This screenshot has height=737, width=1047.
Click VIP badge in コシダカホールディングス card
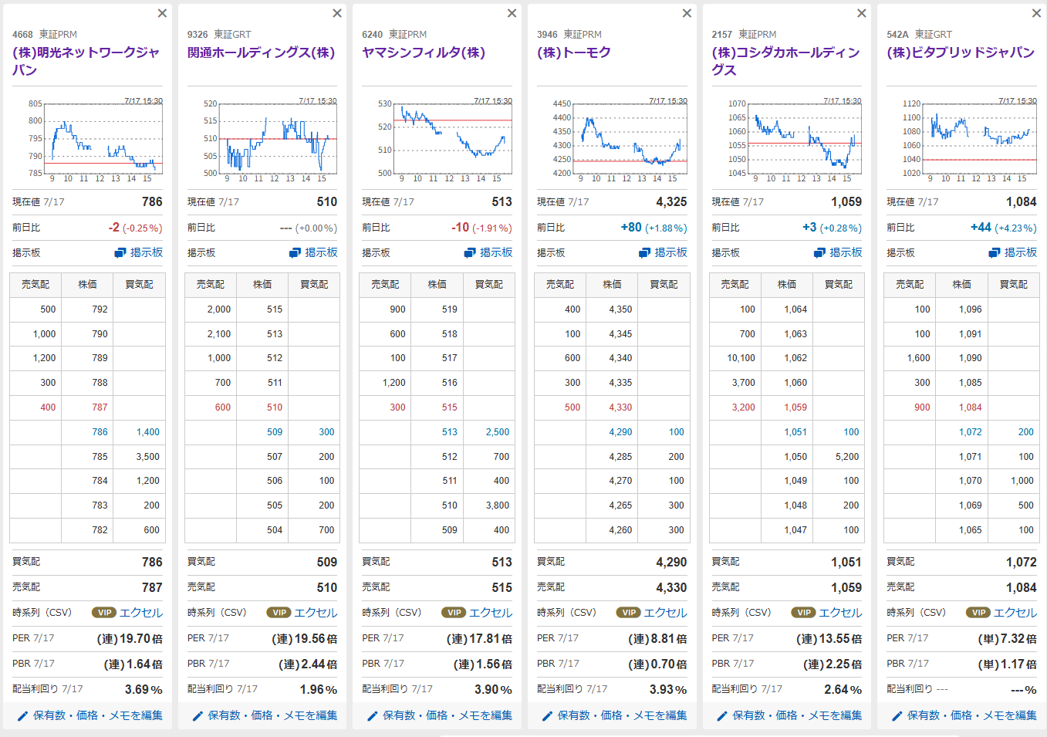804,613
